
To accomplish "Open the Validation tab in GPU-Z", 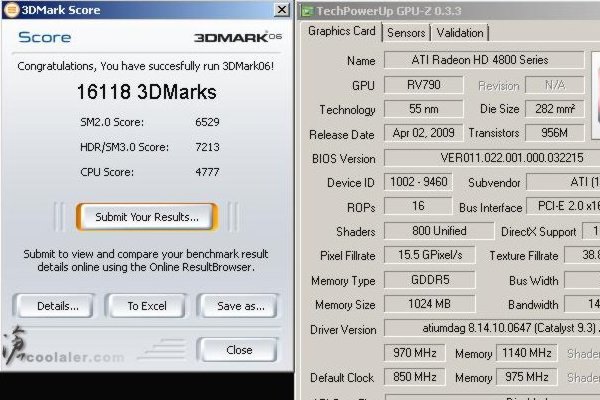I will (x=460, y=33).
